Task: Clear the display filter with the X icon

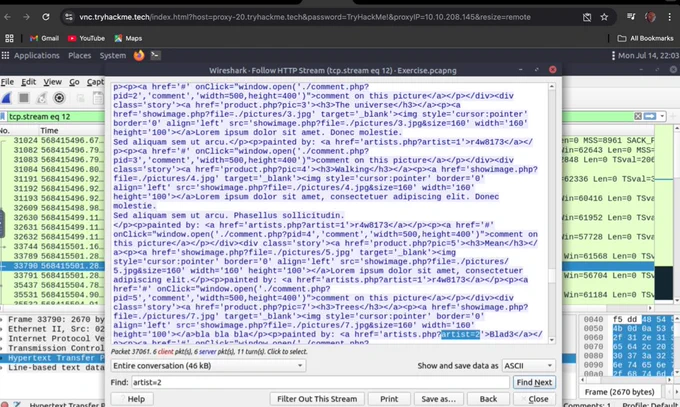Action: pos(638,116)
